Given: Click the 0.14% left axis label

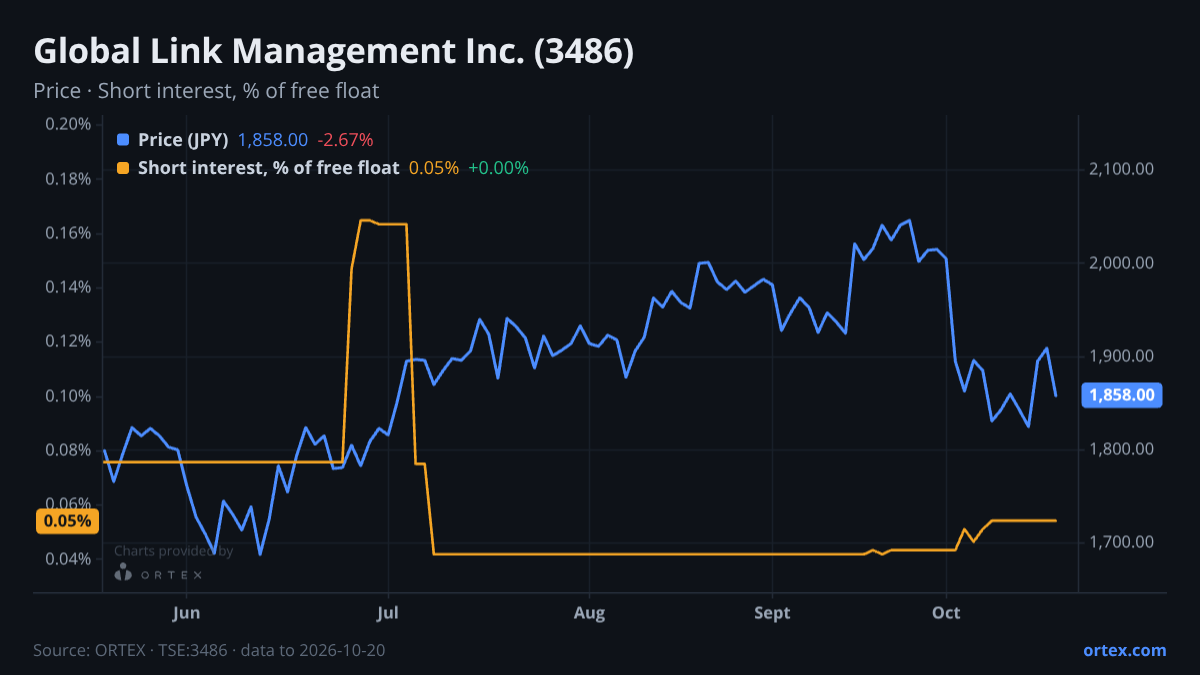Looking at the screenshot, I should [68, 287].
